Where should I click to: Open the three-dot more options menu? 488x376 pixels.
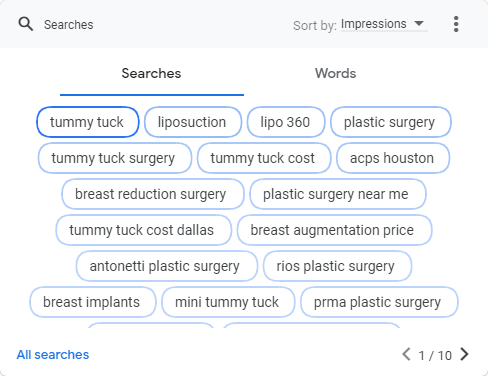point(456,24)
